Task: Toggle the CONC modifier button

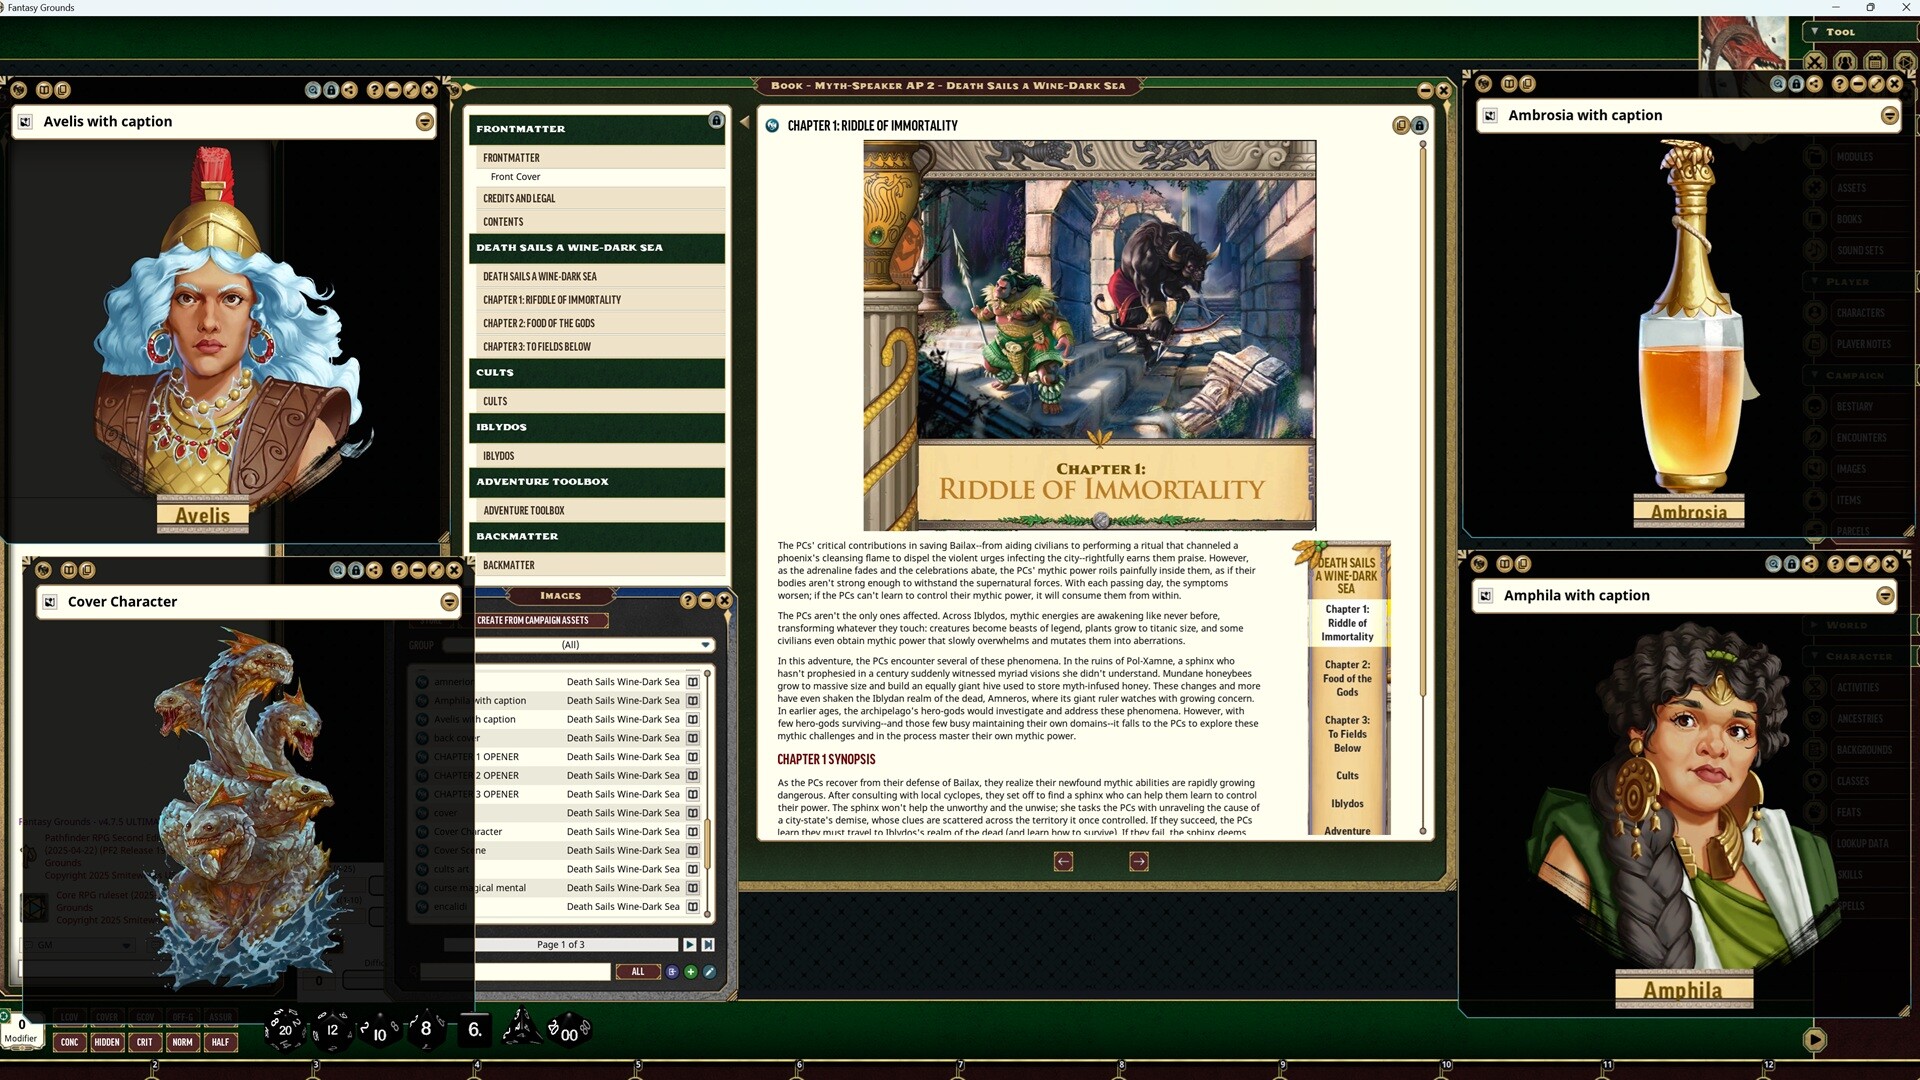Action: tap(69, 1042)
